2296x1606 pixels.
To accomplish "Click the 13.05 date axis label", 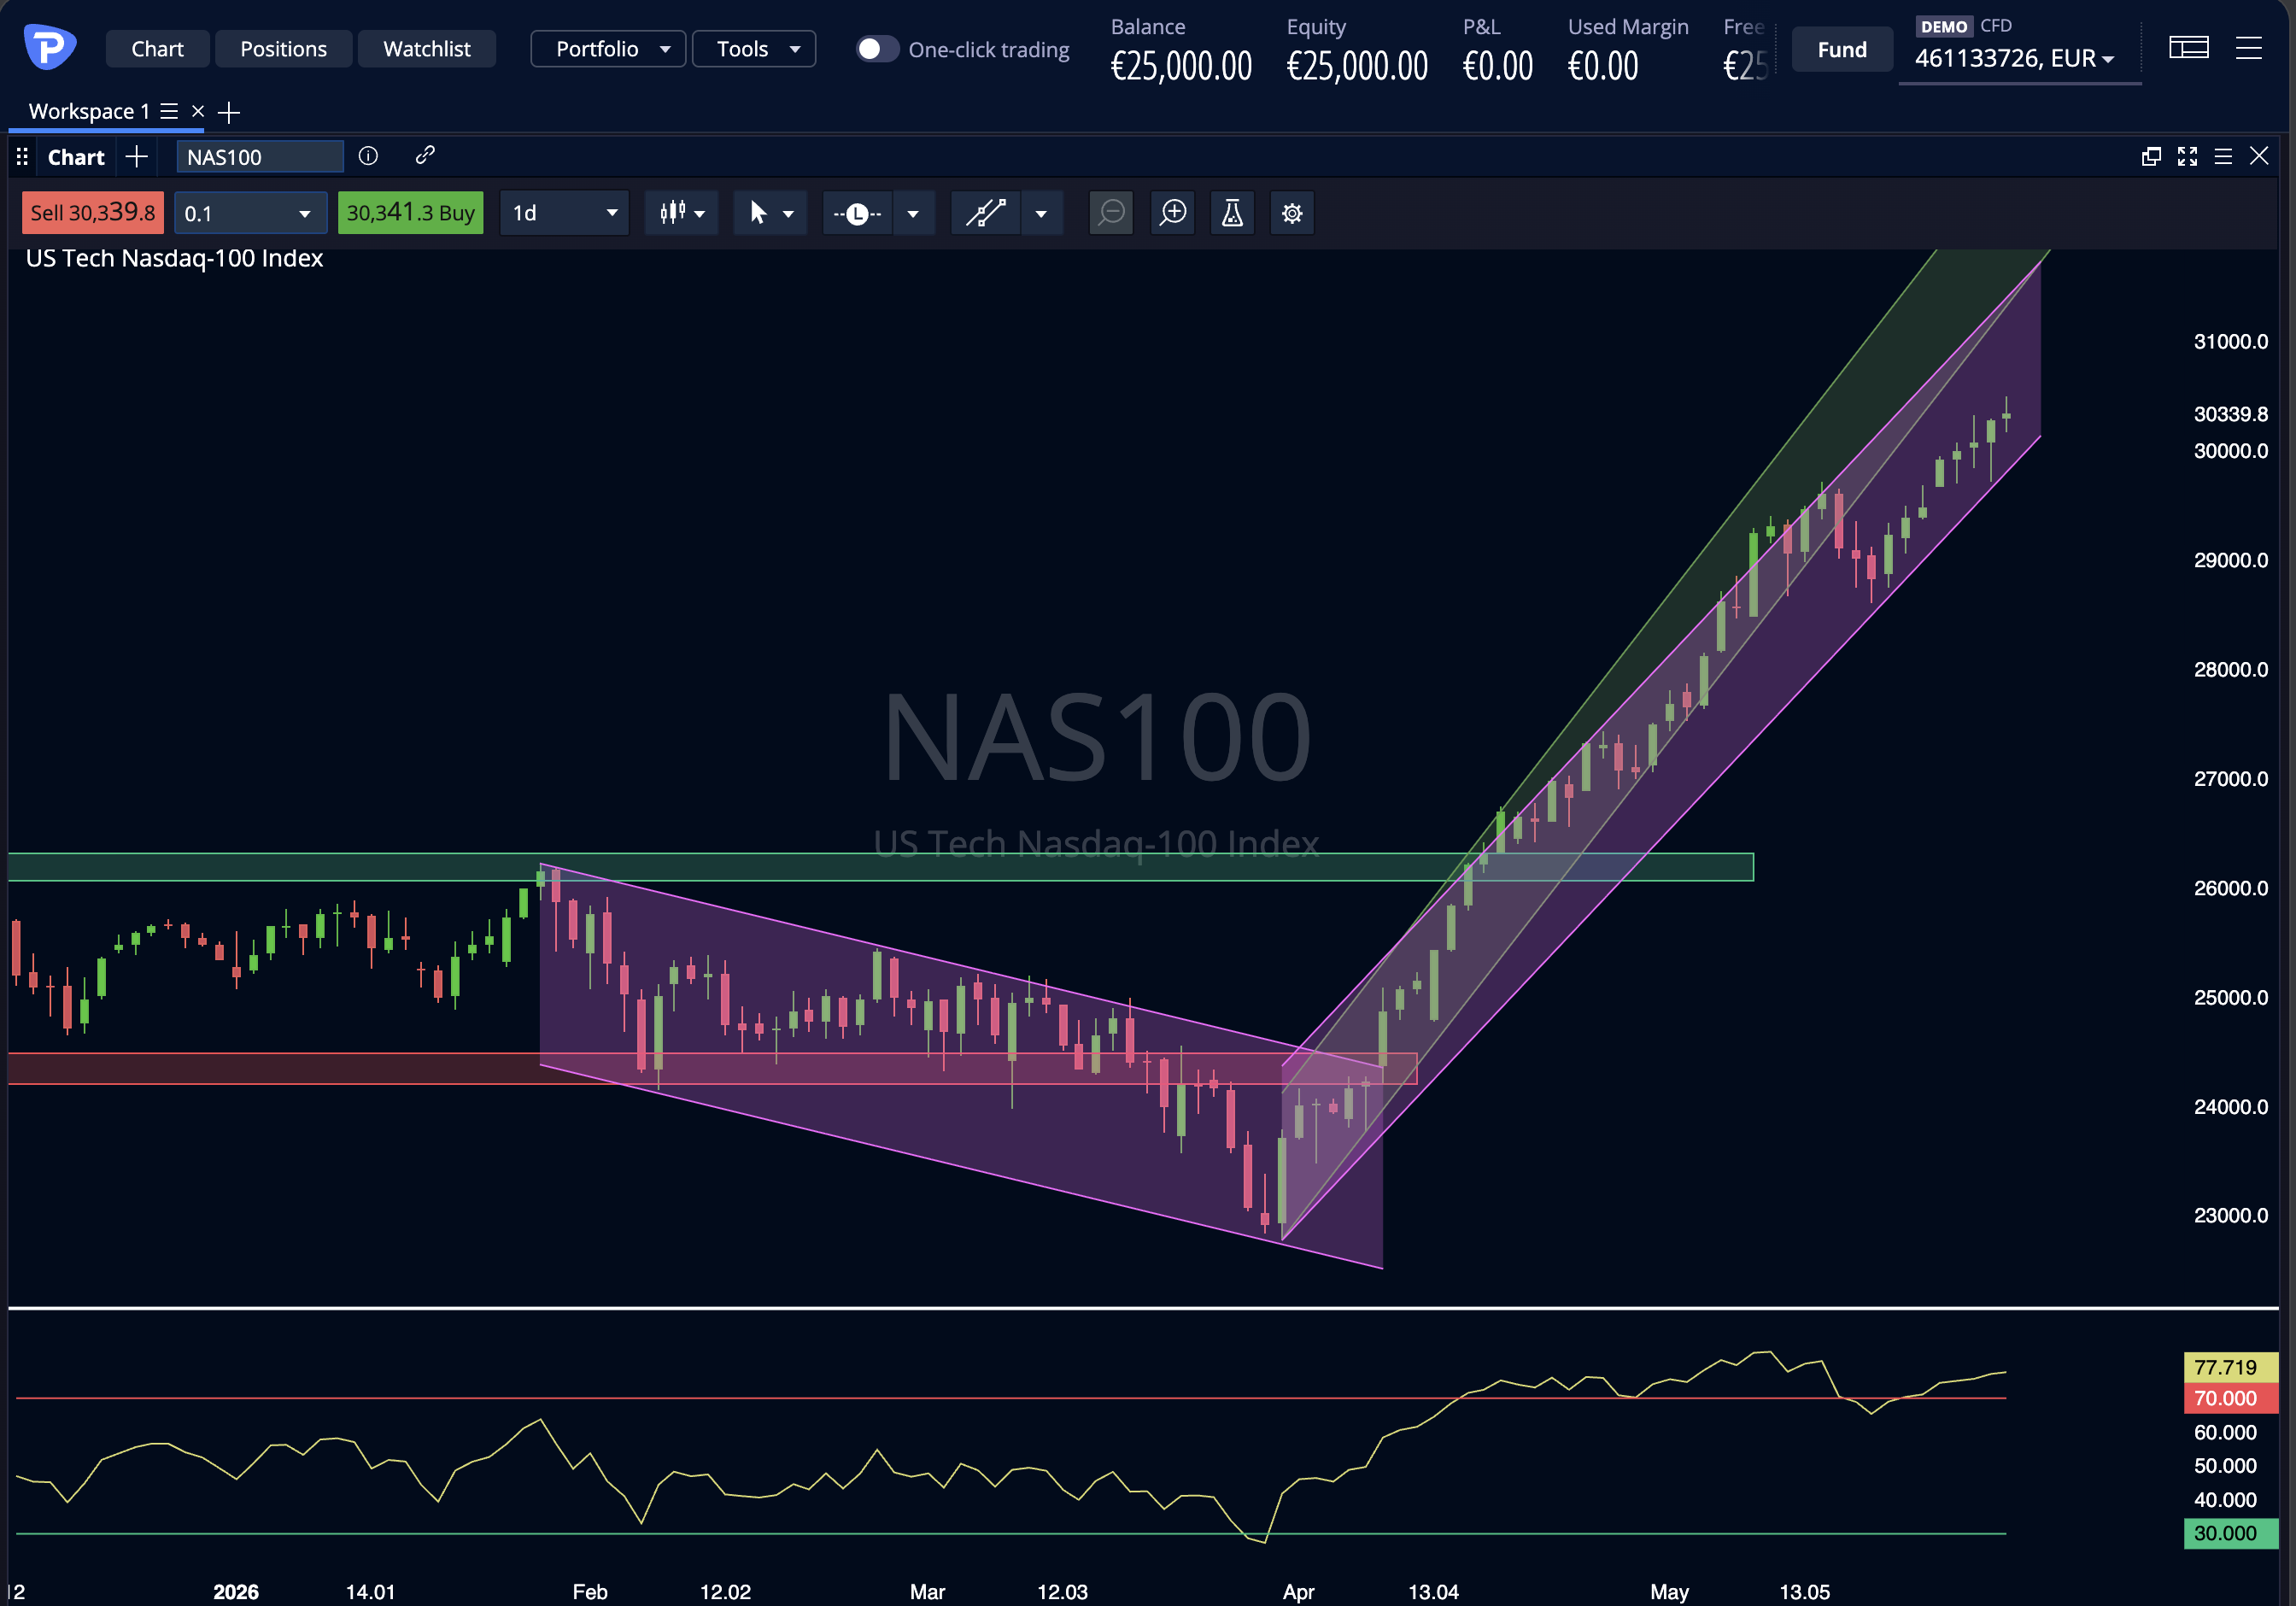I will [x=1804, y=1591].
